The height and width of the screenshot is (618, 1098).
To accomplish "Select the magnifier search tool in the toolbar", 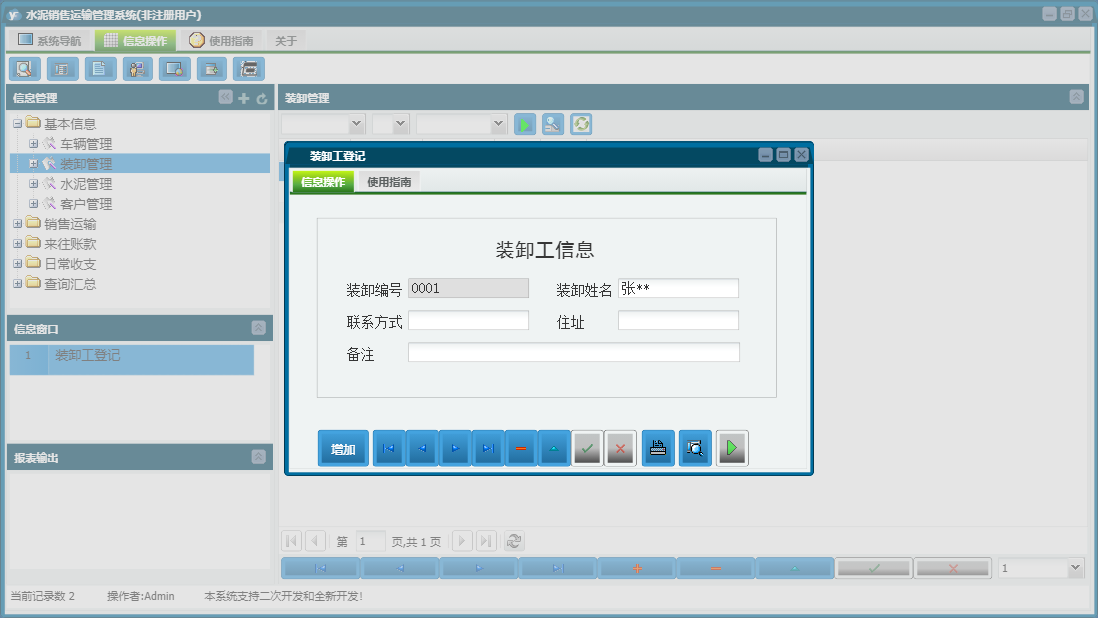I will 24,68.
